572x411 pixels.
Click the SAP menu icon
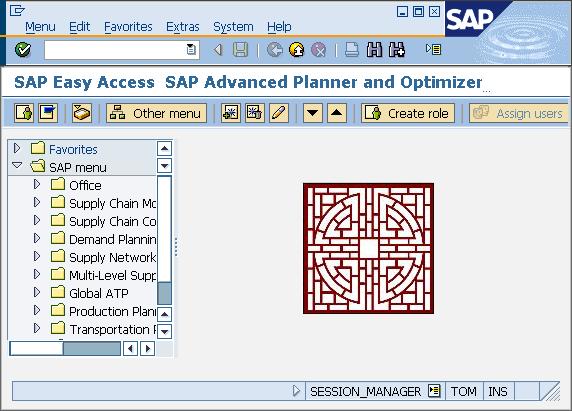click(48, 113)
